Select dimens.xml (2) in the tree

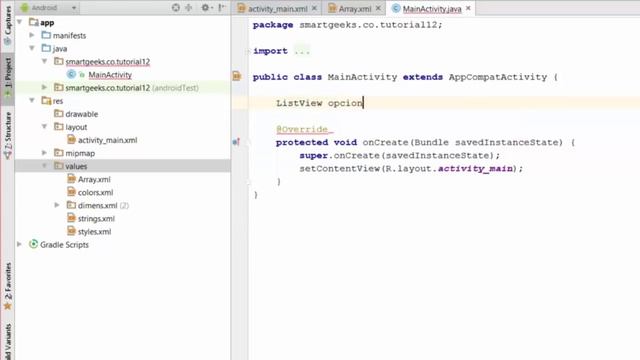[103, 205]
